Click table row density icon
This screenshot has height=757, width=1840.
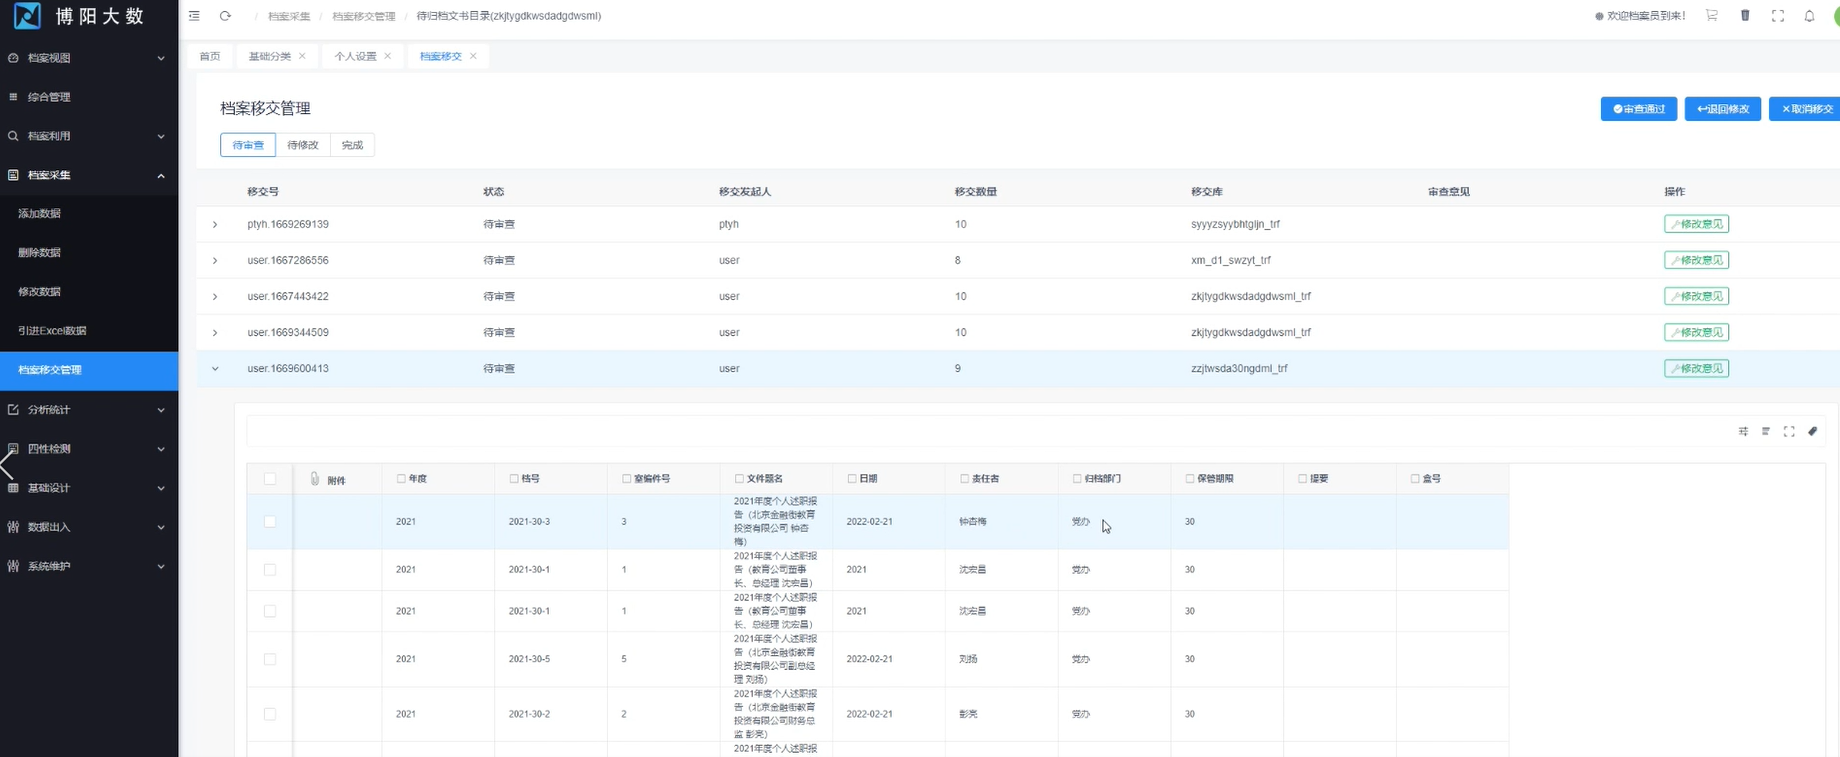[1766, 431]
